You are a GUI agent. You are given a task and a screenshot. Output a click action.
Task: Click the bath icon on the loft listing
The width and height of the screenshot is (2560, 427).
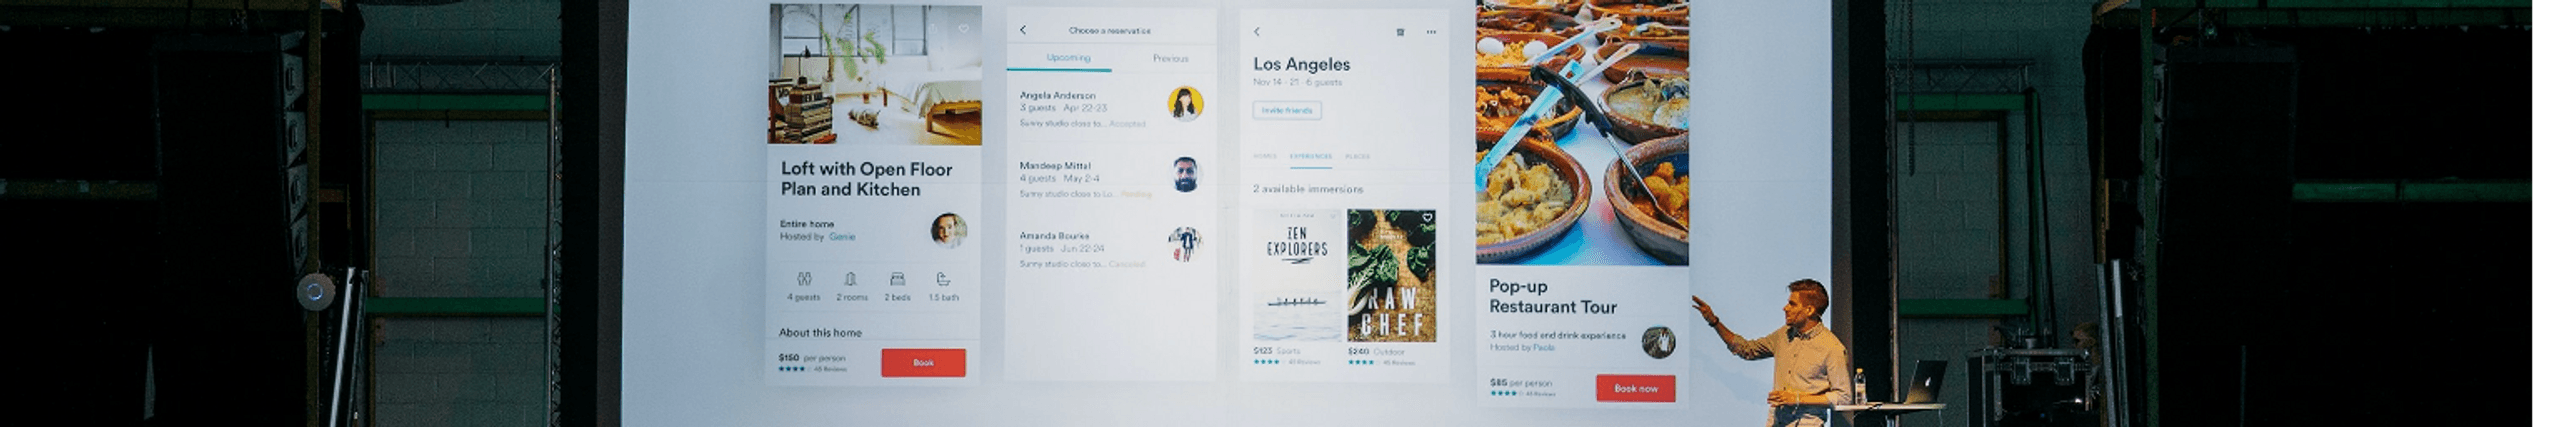[942, 279]
